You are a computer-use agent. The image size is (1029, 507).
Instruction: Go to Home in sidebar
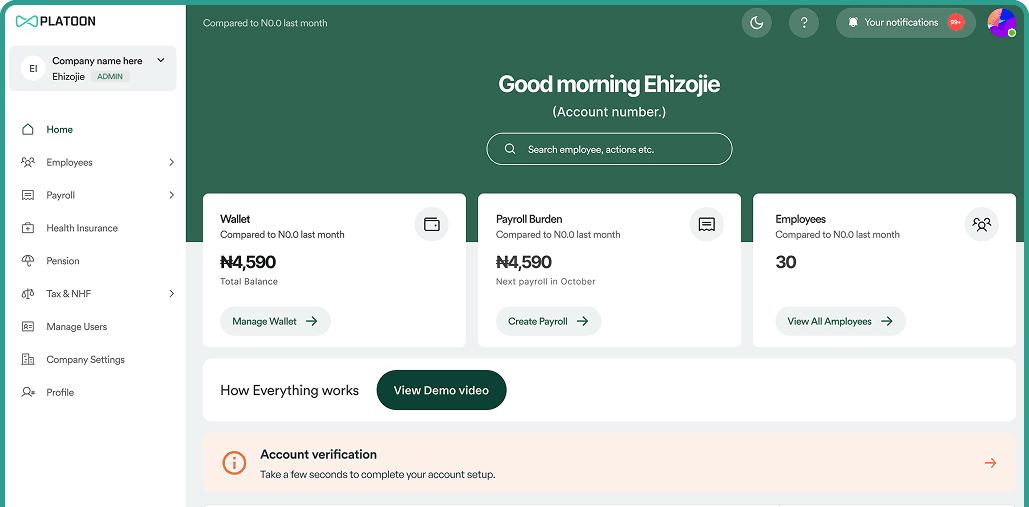(59, 129)
